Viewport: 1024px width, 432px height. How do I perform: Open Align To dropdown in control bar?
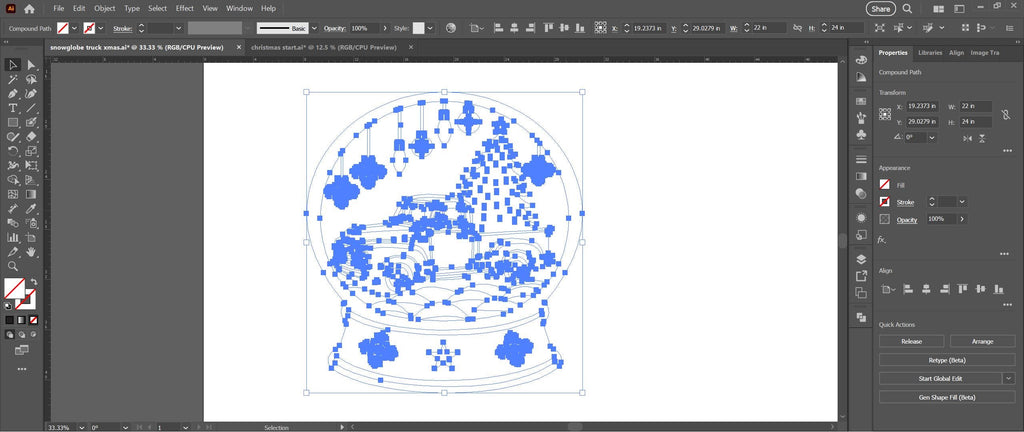[475, 28]
